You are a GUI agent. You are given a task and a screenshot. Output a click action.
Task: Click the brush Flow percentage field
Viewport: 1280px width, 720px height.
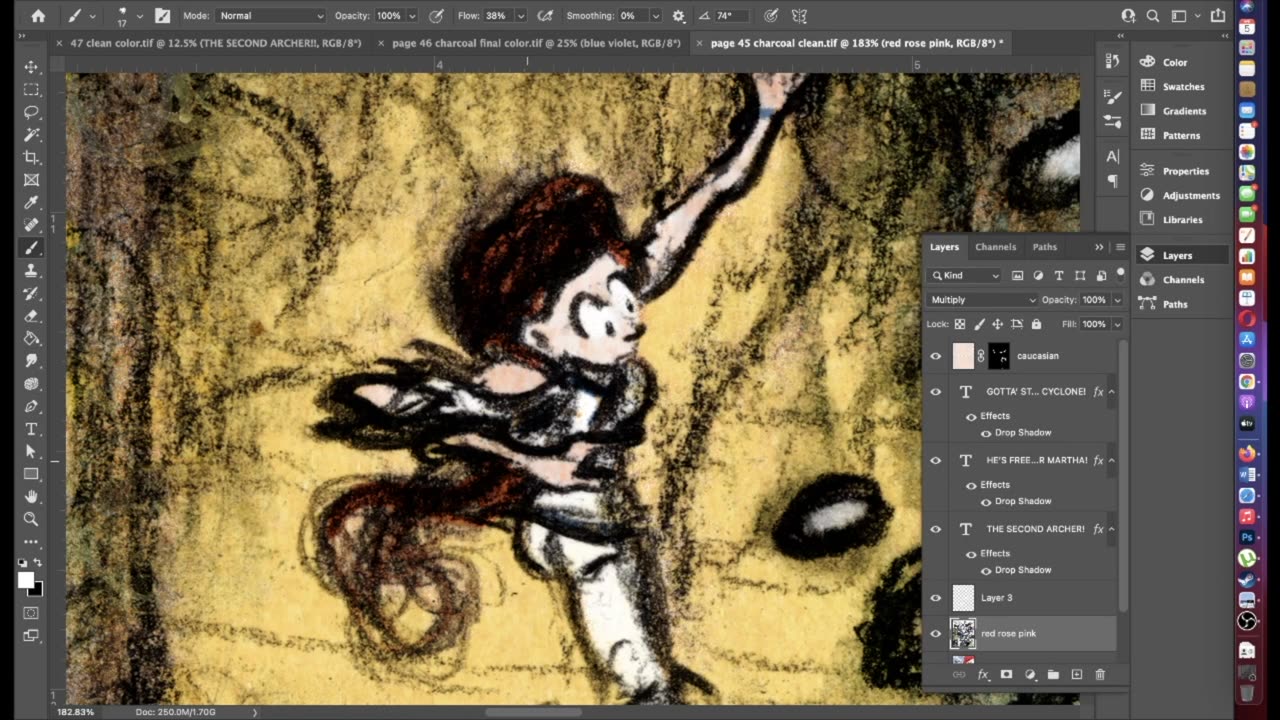(x=496, y=16)
